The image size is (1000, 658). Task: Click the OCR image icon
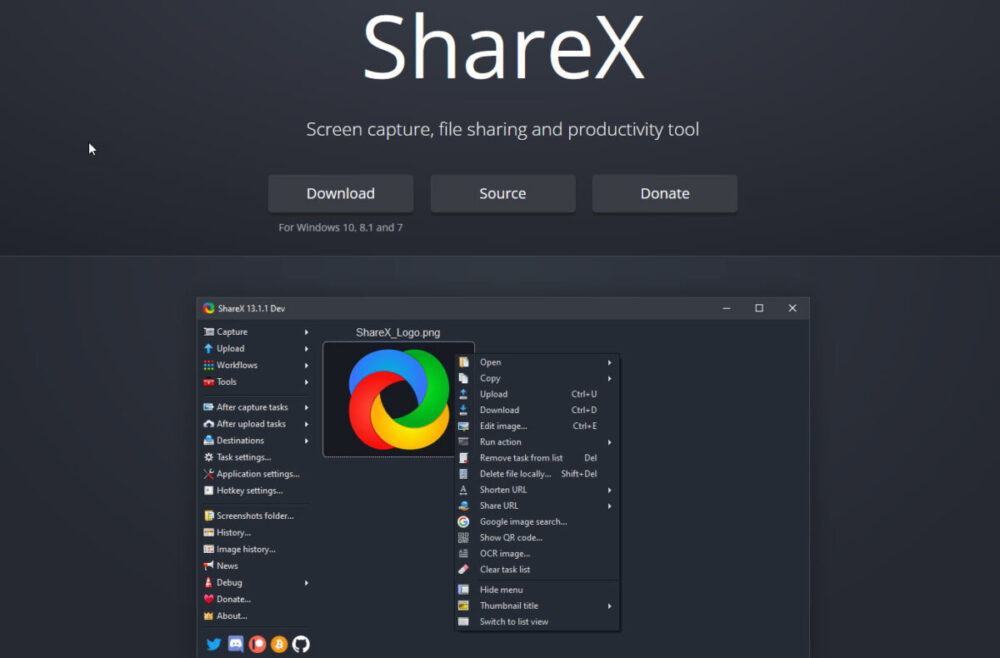(x=464, y=553)
